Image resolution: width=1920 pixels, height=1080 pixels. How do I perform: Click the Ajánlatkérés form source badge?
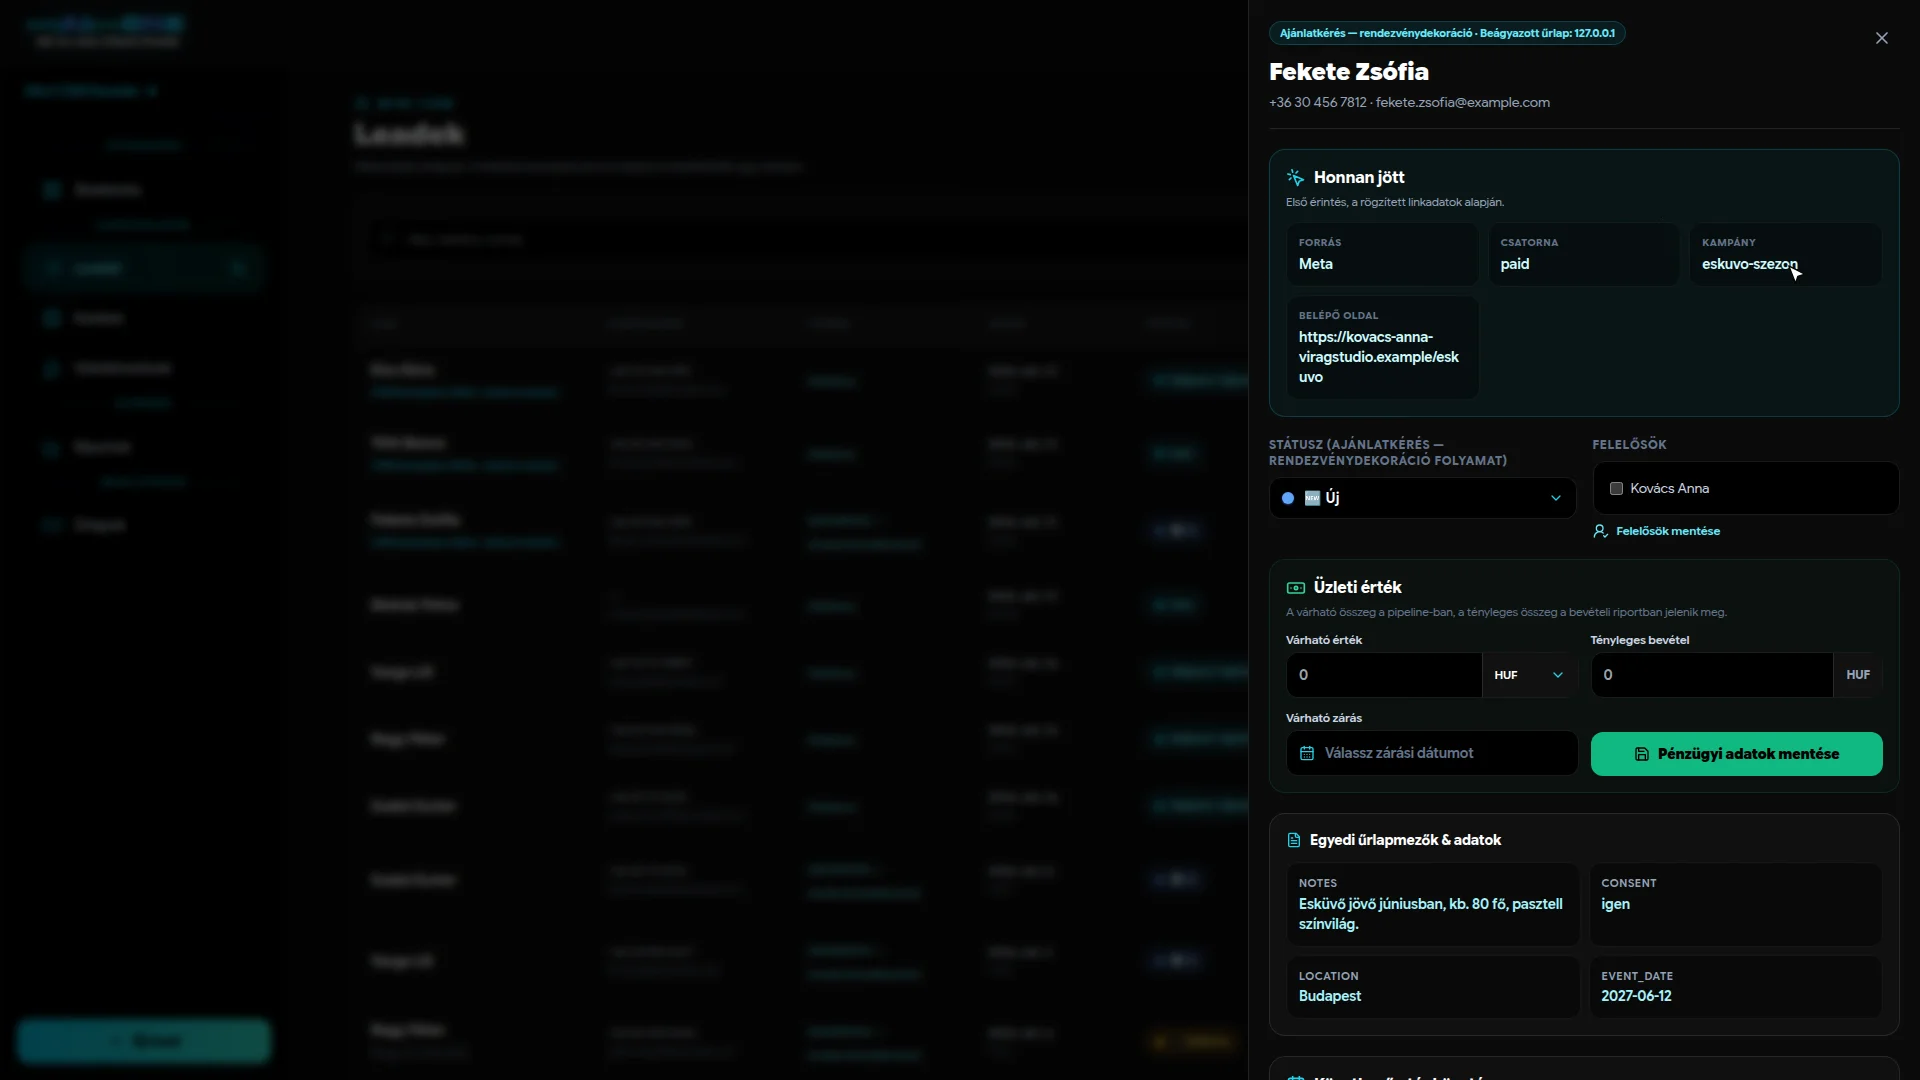click(1447, 33)
